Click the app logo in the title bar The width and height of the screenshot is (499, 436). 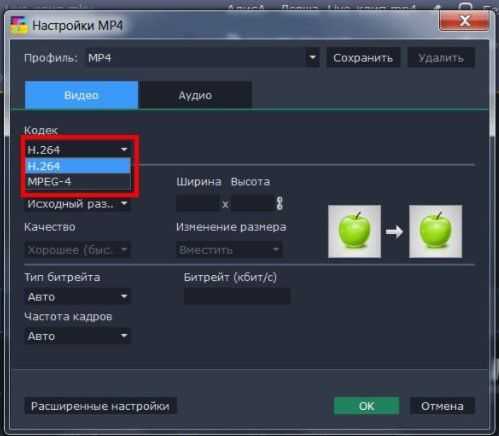19,25
